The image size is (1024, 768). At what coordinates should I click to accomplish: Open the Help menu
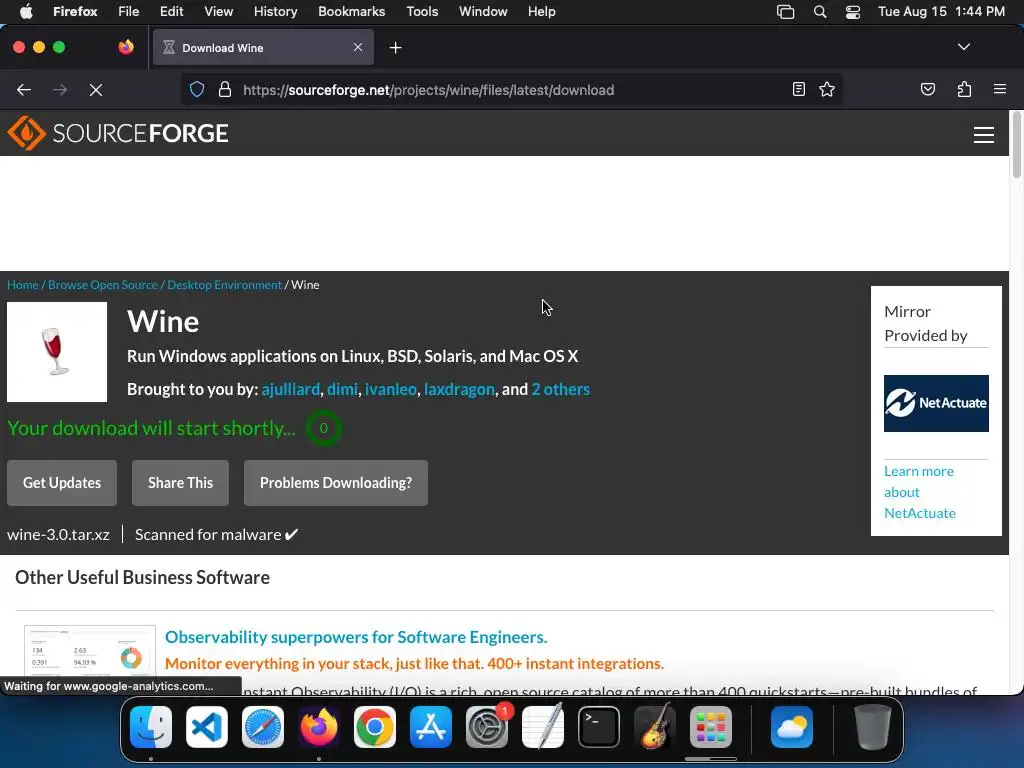tap(541, 11)
